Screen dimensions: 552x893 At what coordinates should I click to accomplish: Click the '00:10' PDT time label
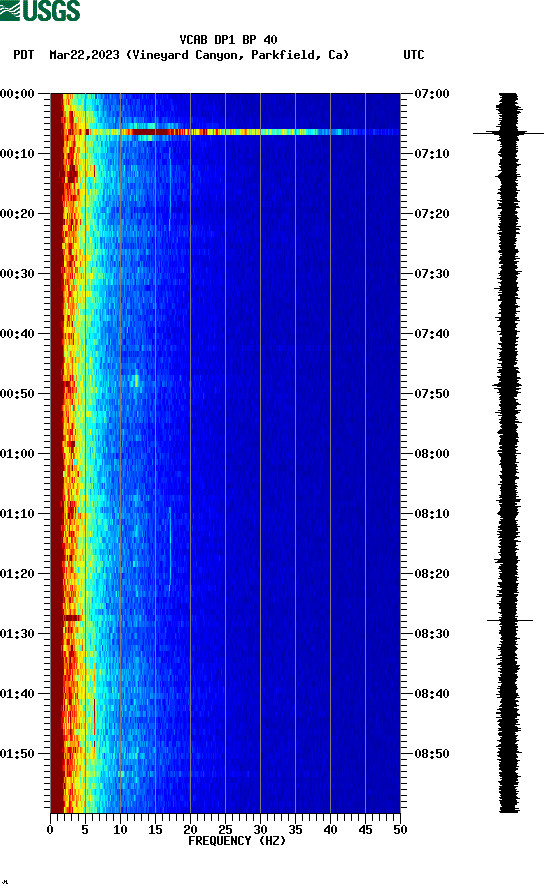(18, 154)
